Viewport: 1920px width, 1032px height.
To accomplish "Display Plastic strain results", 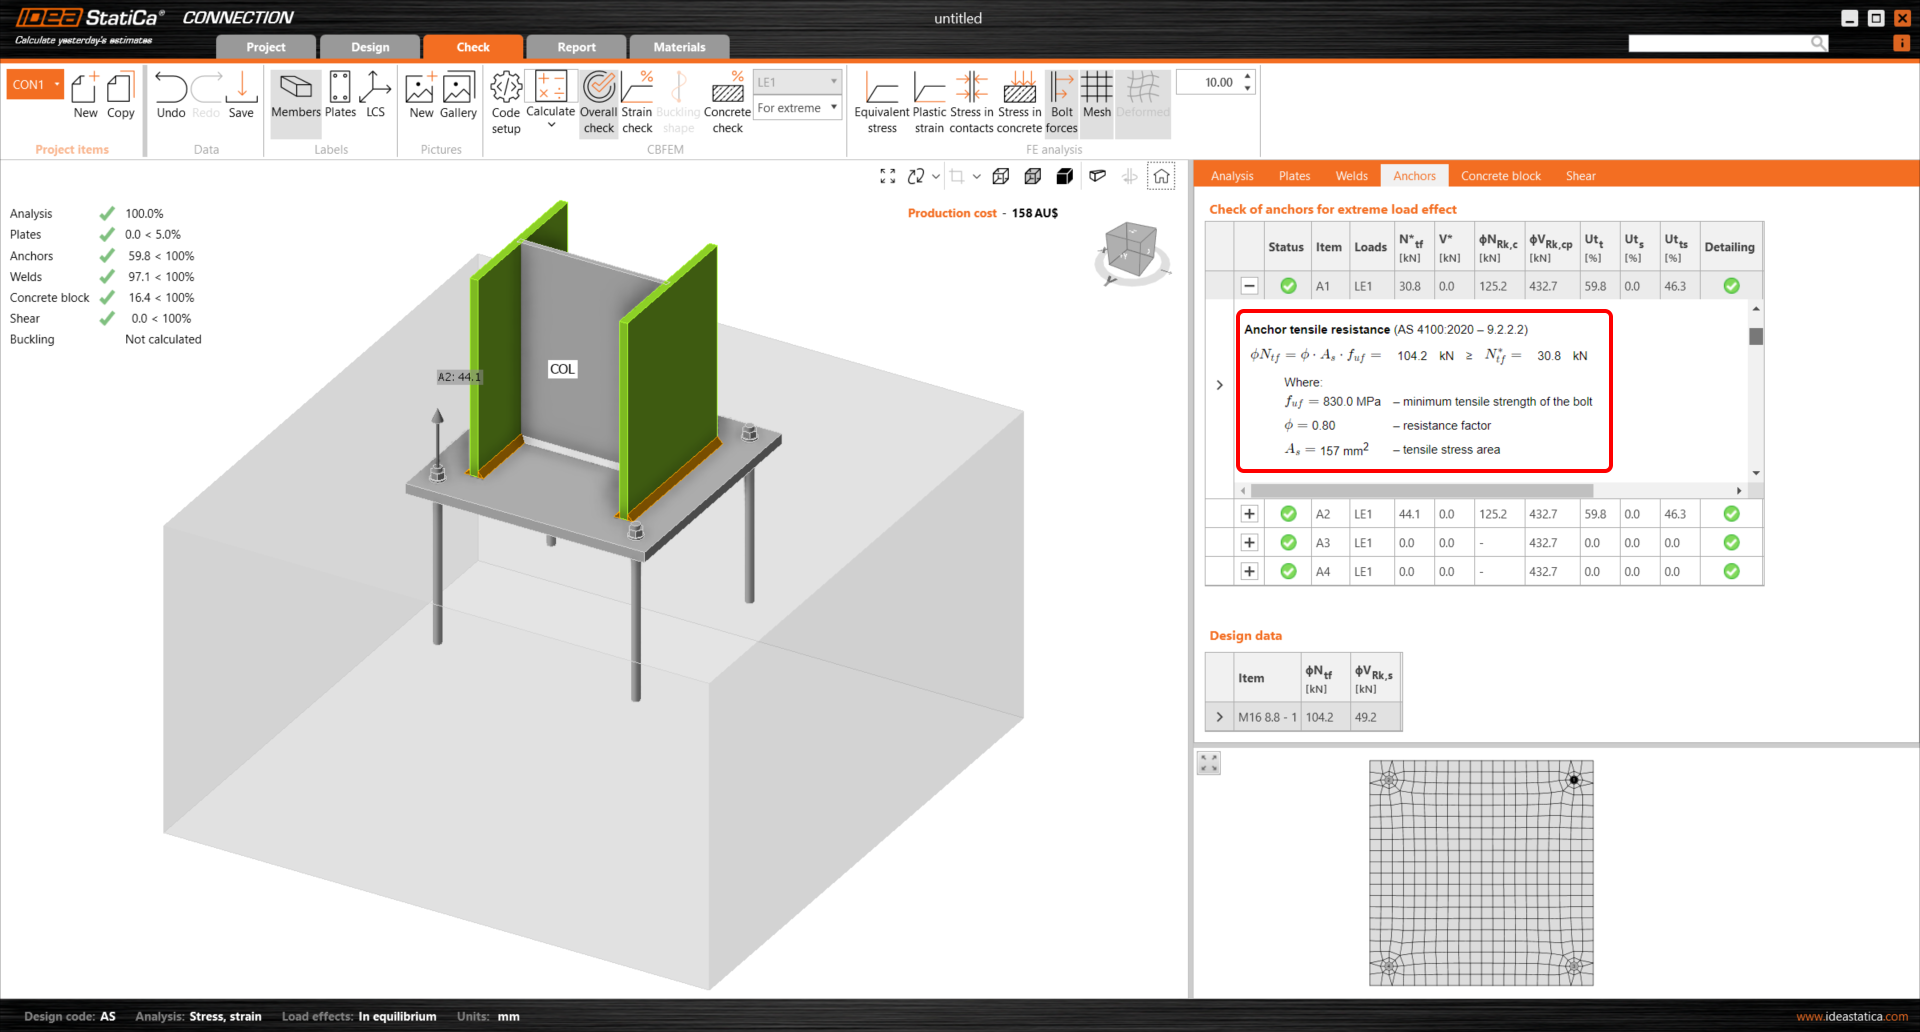I will click(929, 101).
